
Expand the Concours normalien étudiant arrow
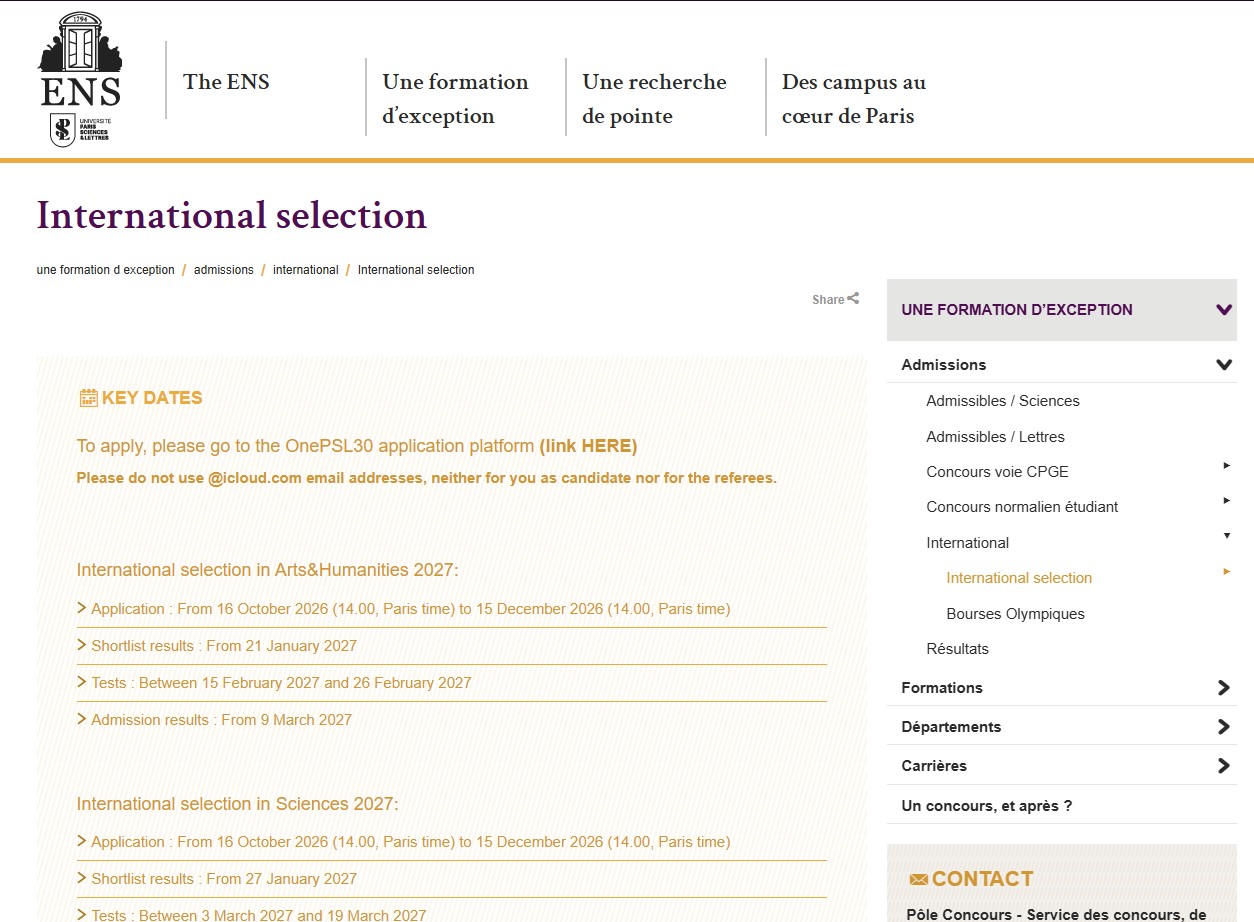1227,500
